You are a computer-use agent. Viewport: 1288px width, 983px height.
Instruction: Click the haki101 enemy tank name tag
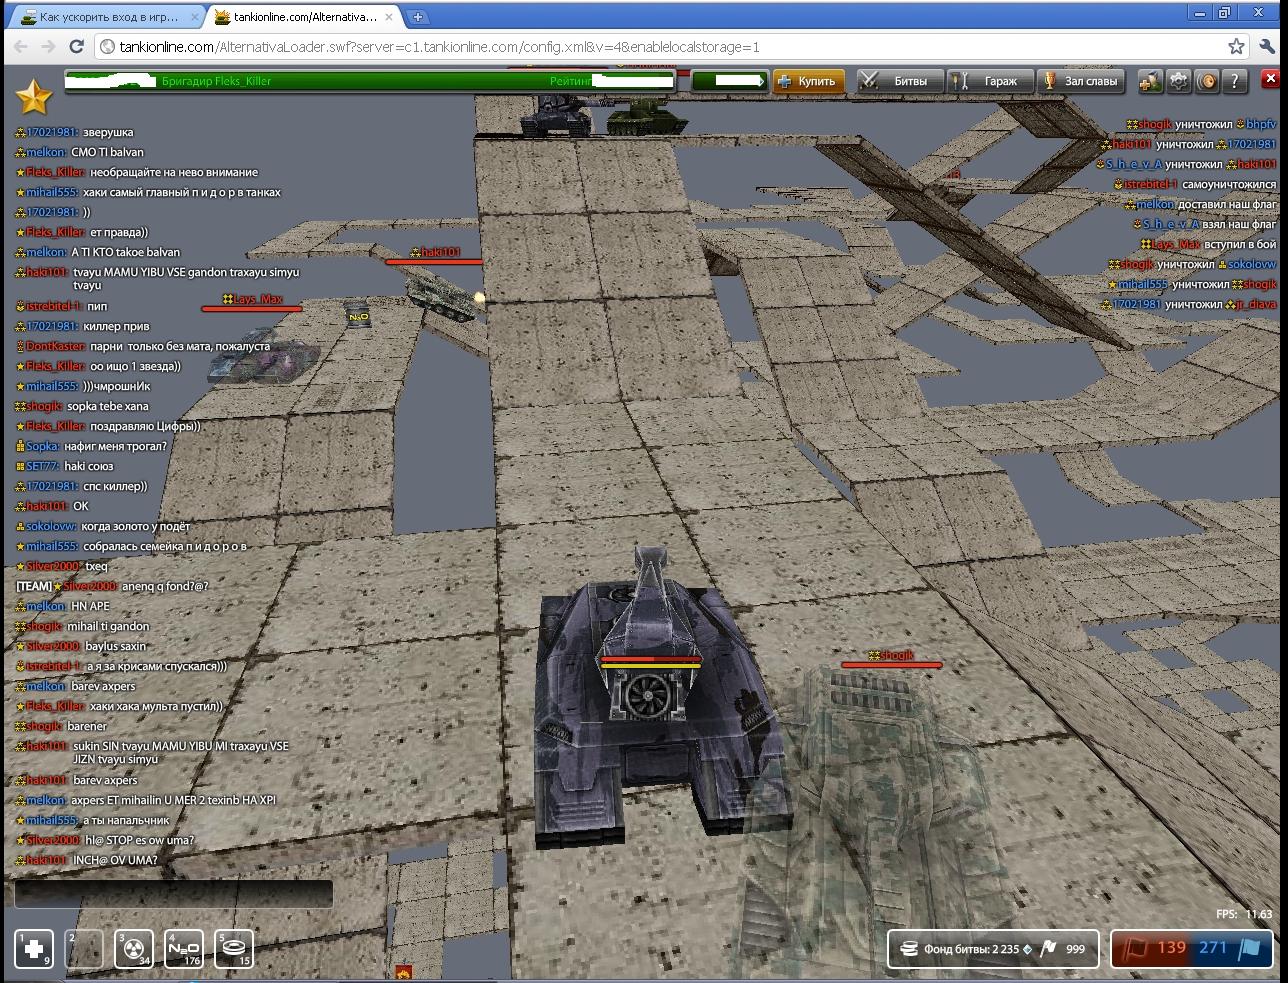pos(434,252)
